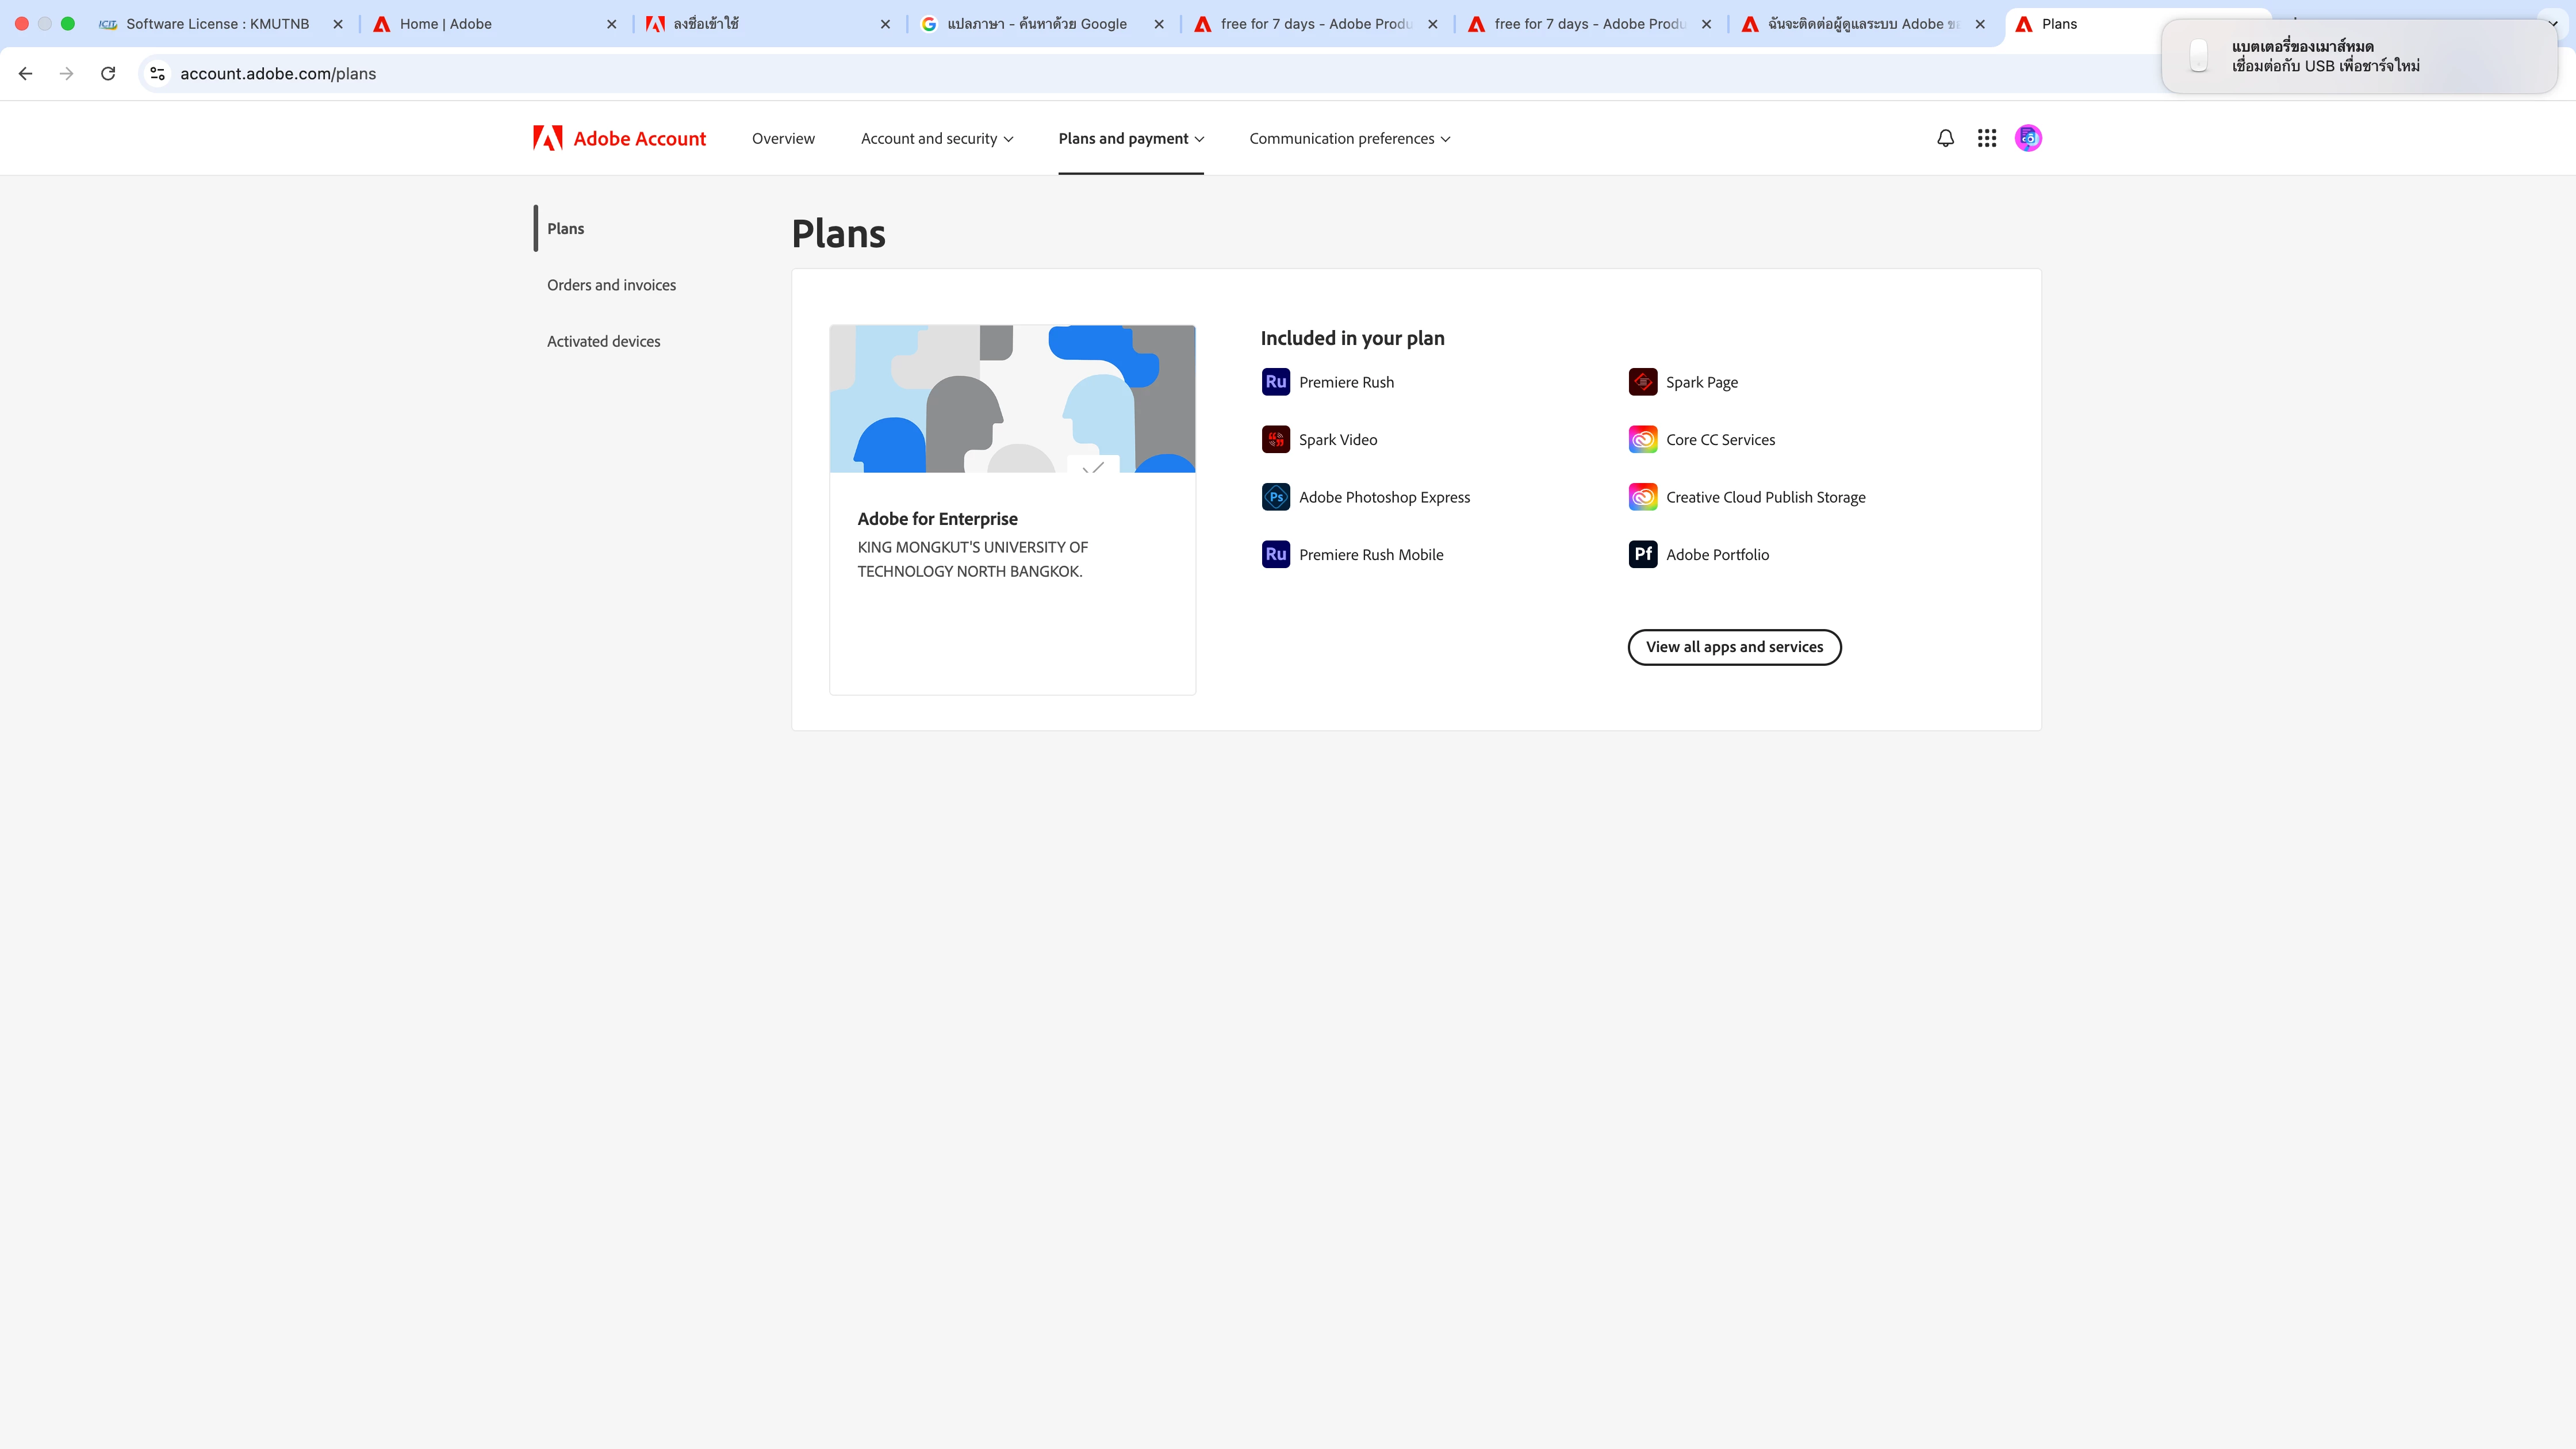This screenshot has height=1449, width=2576.
Task: Click the Adobe Portfolio Pf icon
Action: (1642, 555)
